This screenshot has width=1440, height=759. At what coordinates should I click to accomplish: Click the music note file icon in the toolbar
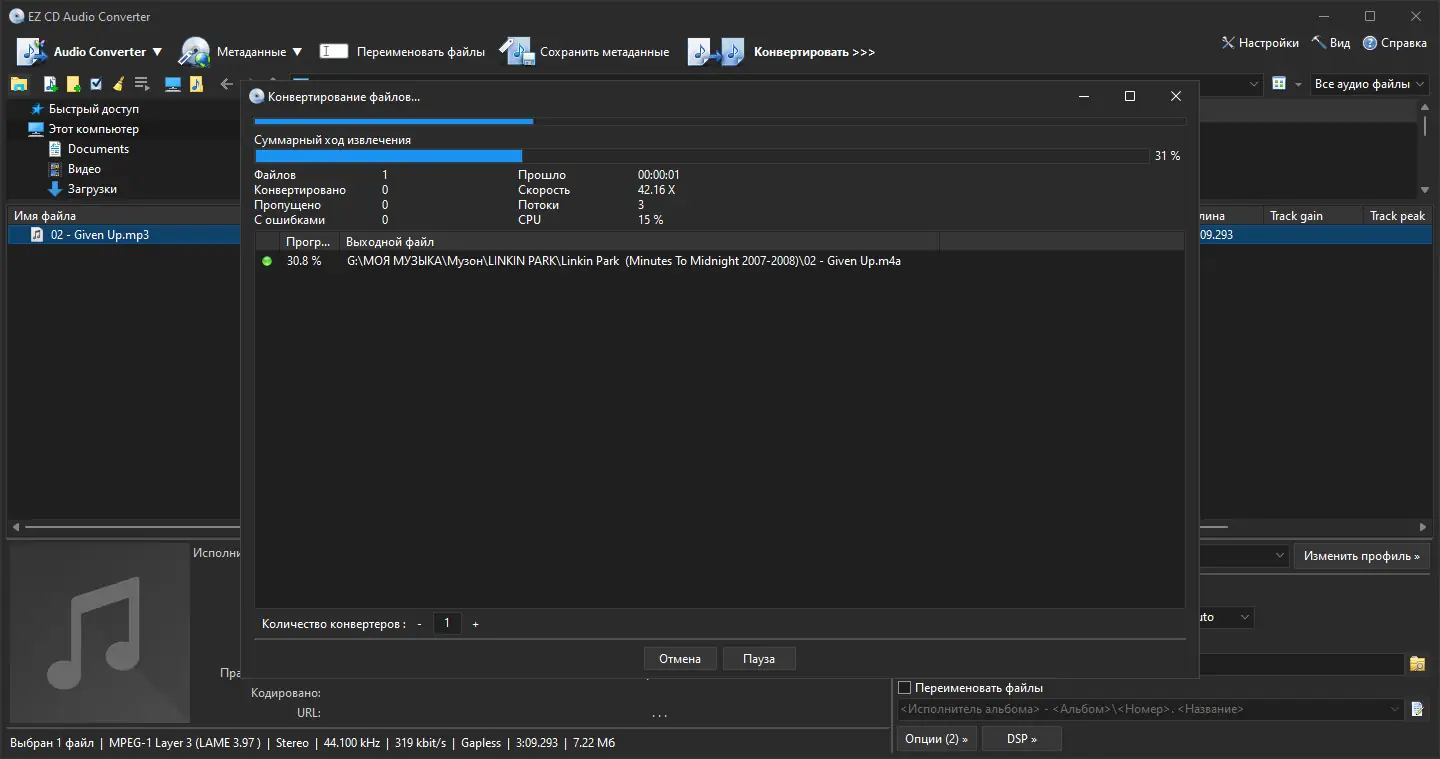(x=196, y=84)
